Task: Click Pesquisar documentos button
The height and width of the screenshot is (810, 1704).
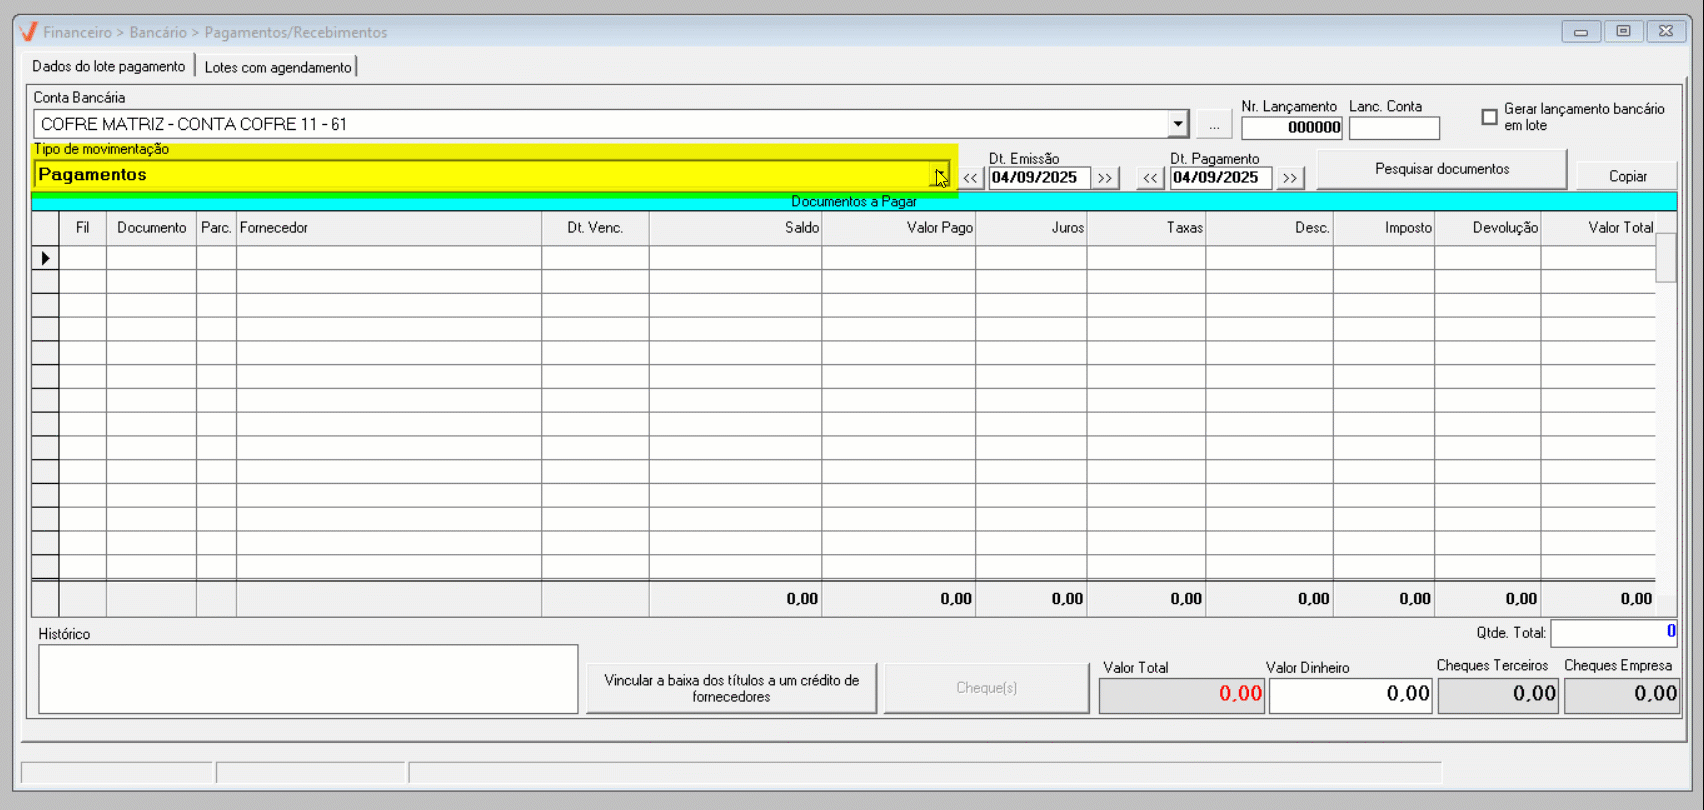Action: pos(1441,169)
